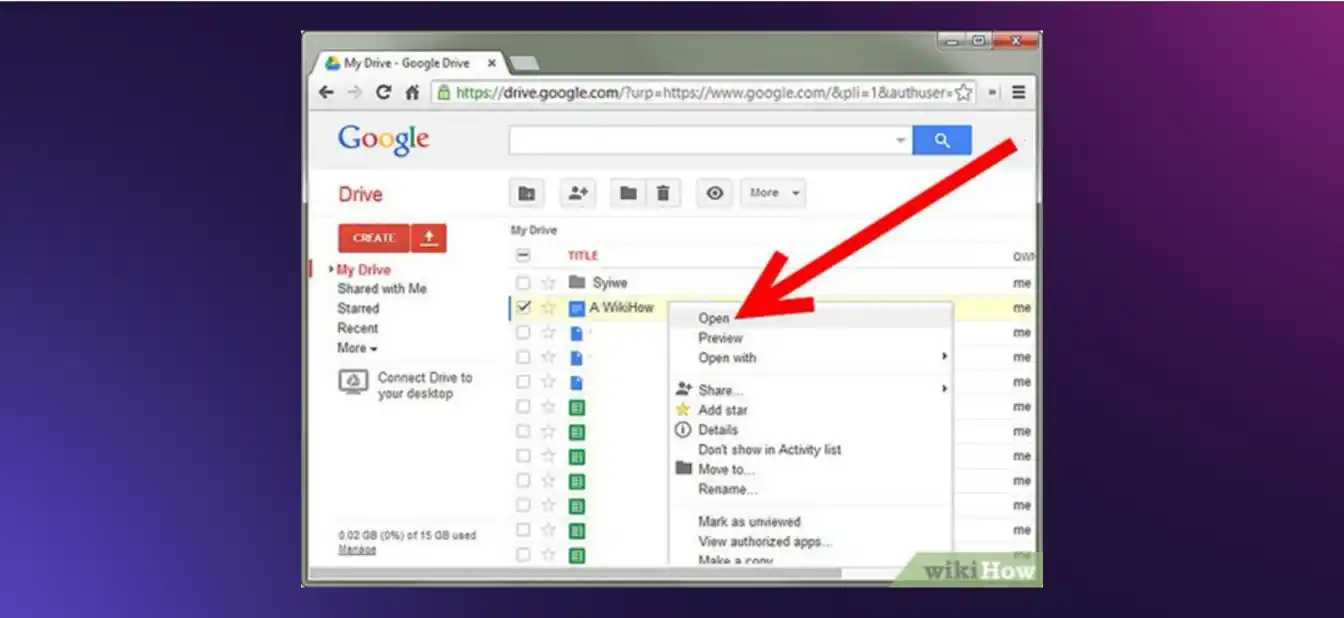Click the browser forward arrow
Screen dimensions: 1344x618
coord(354,92)
